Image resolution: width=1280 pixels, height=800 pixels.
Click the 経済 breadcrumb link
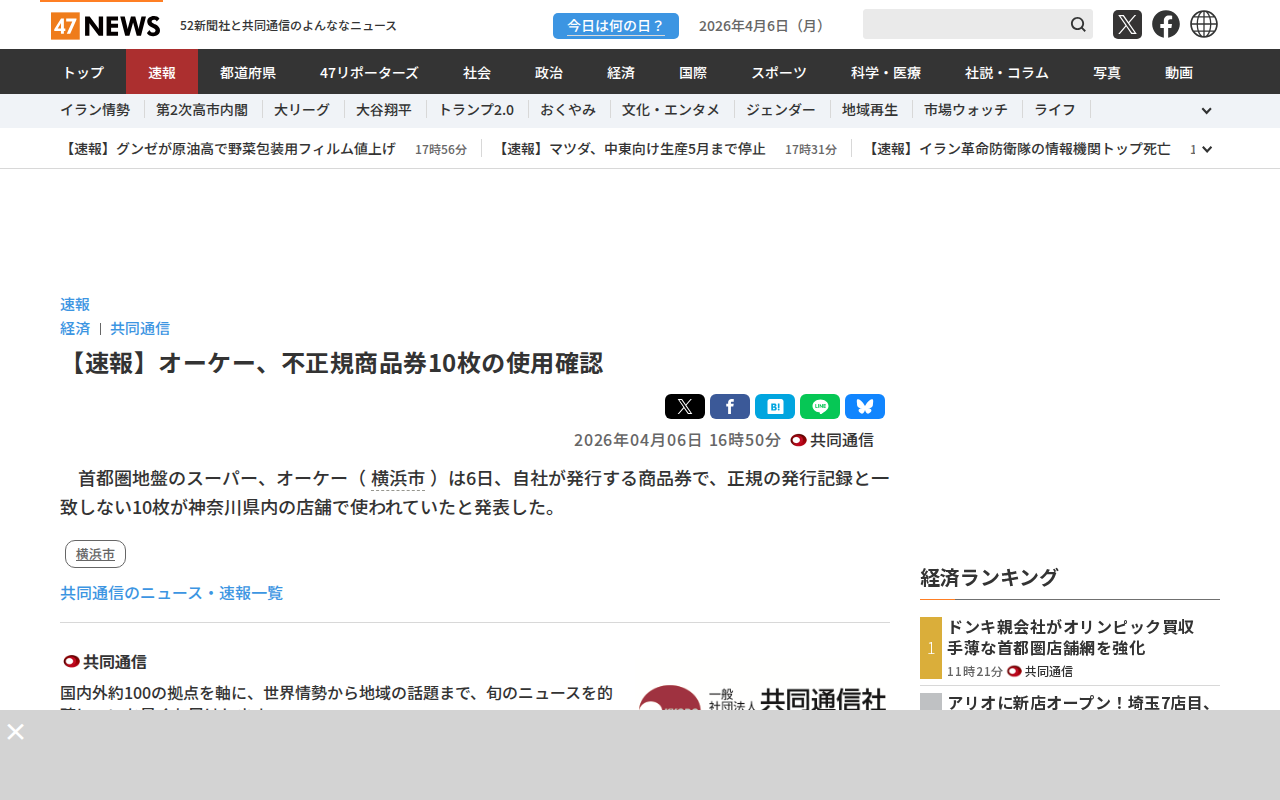click(x=75, y=328)
